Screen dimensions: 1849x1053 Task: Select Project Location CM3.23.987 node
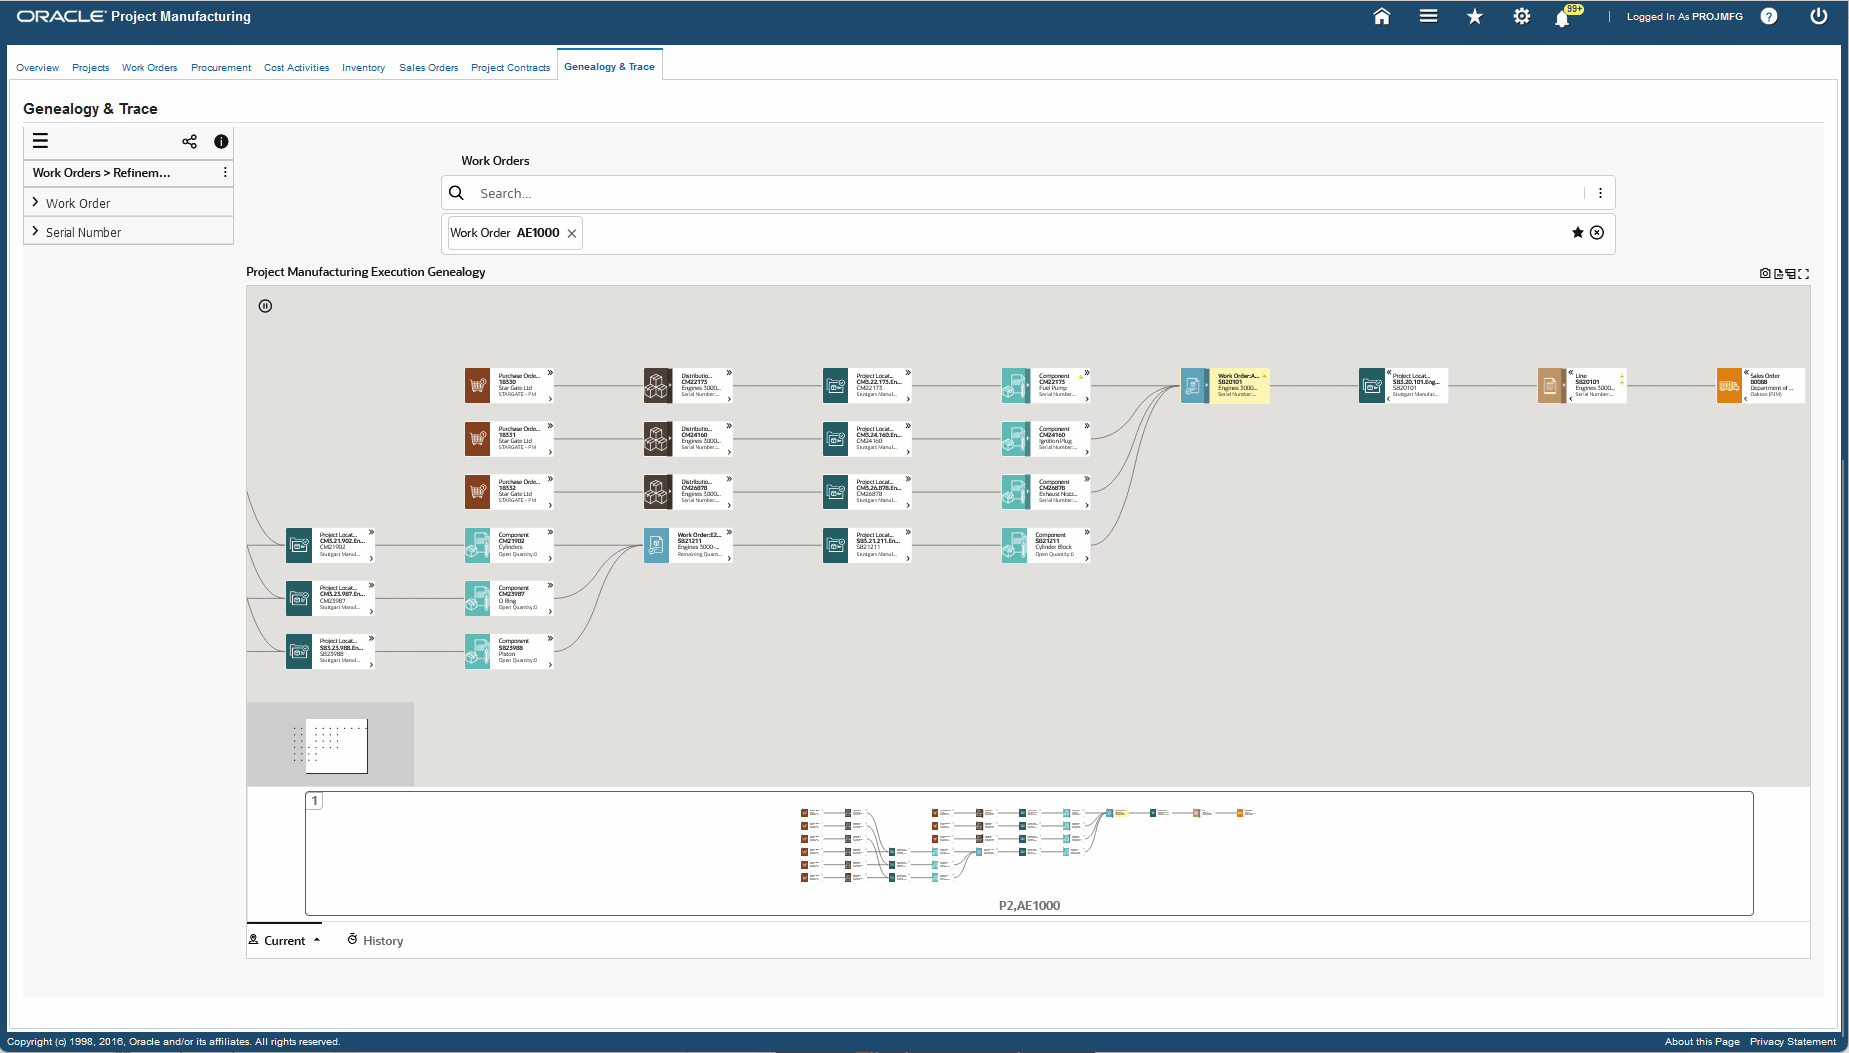pyautogui.click(x=330, y=598)
